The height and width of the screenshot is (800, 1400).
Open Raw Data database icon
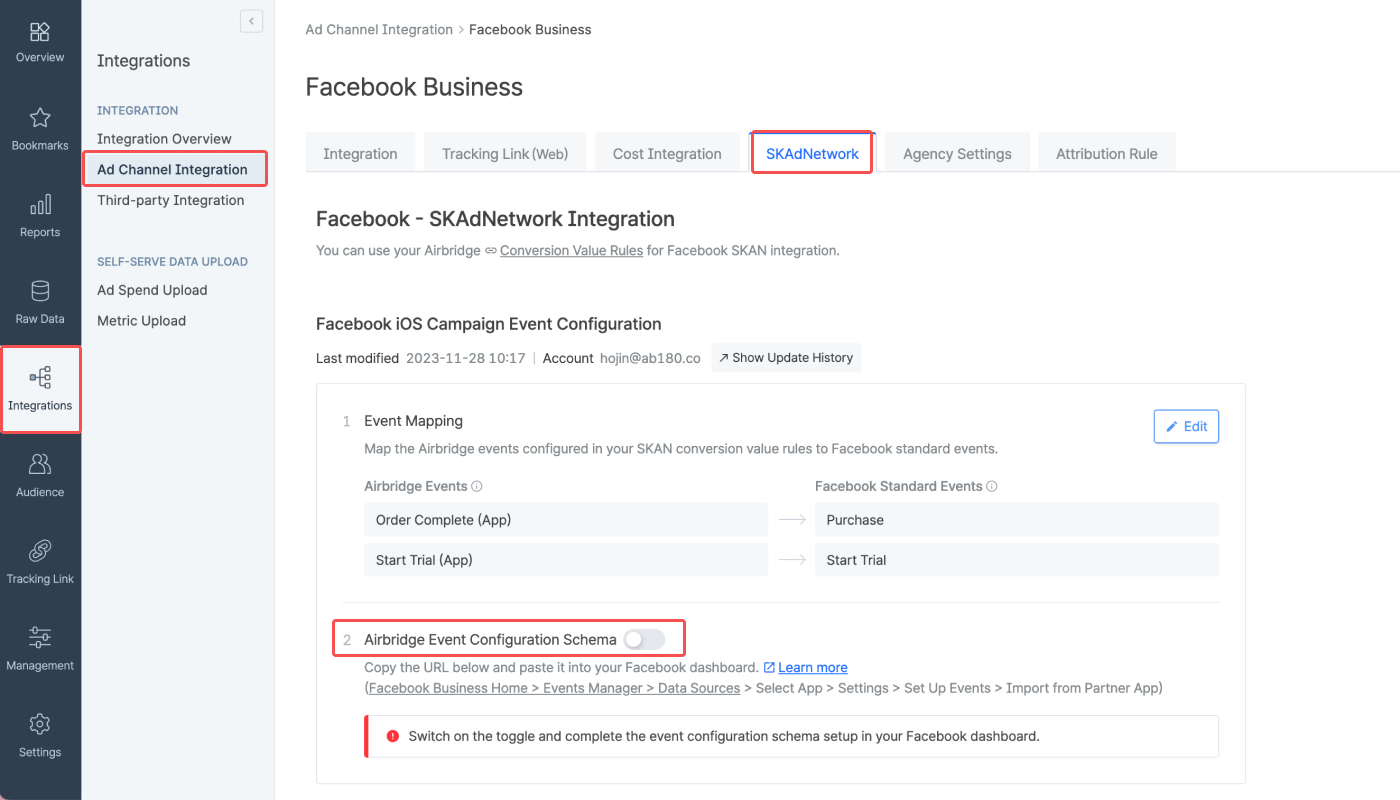[40, 291]
